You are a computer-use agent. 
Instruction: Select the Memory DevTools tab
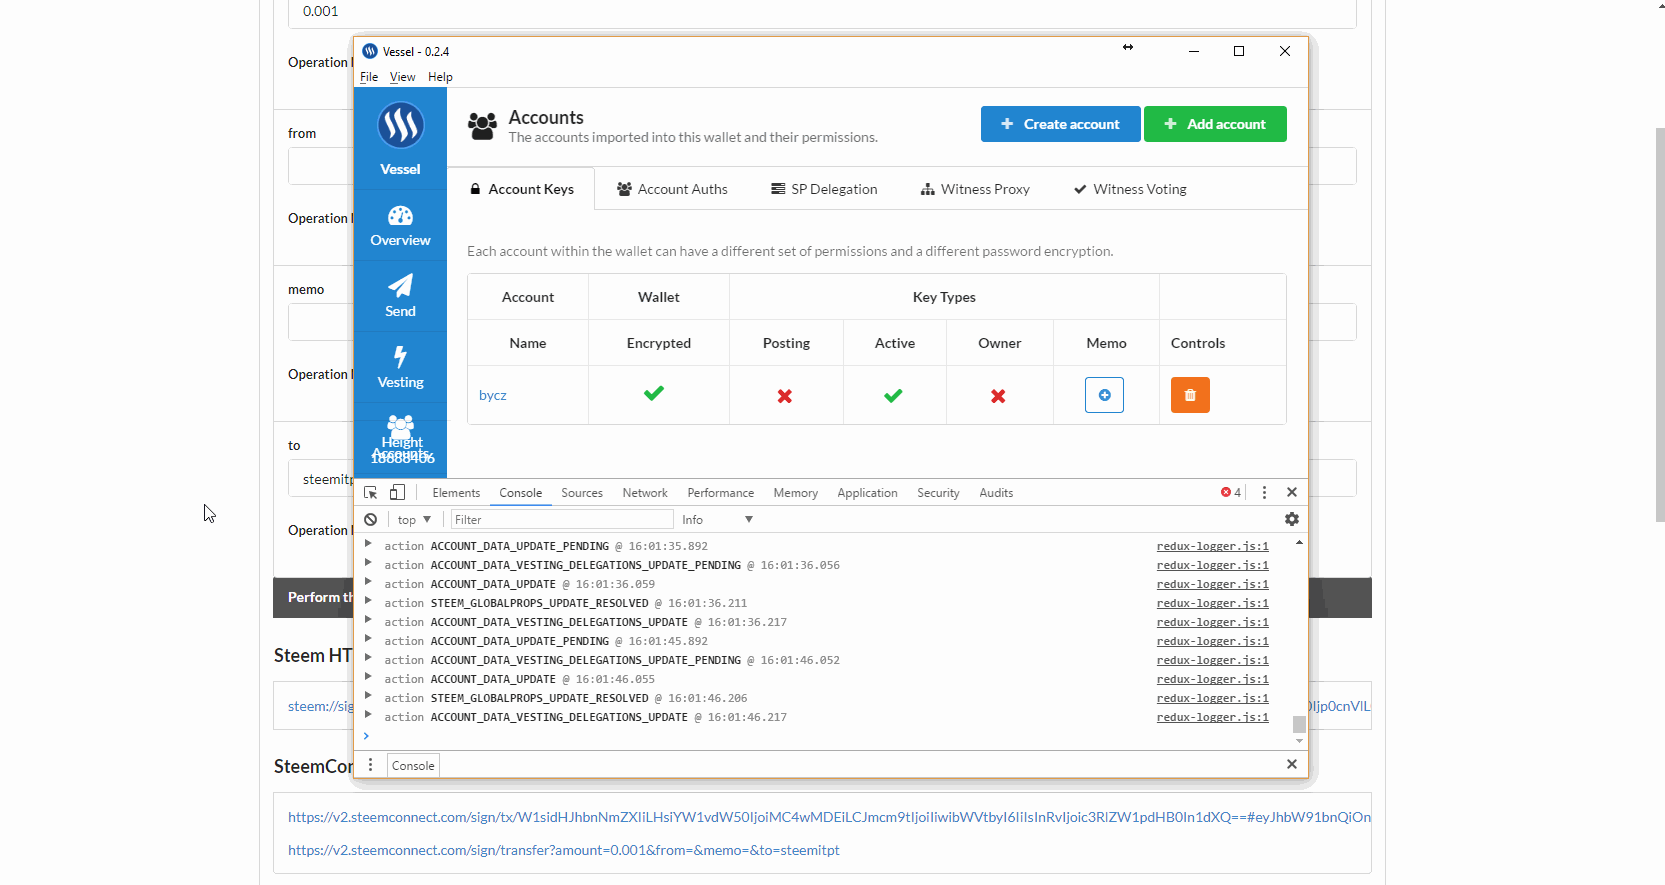point(796,493)
